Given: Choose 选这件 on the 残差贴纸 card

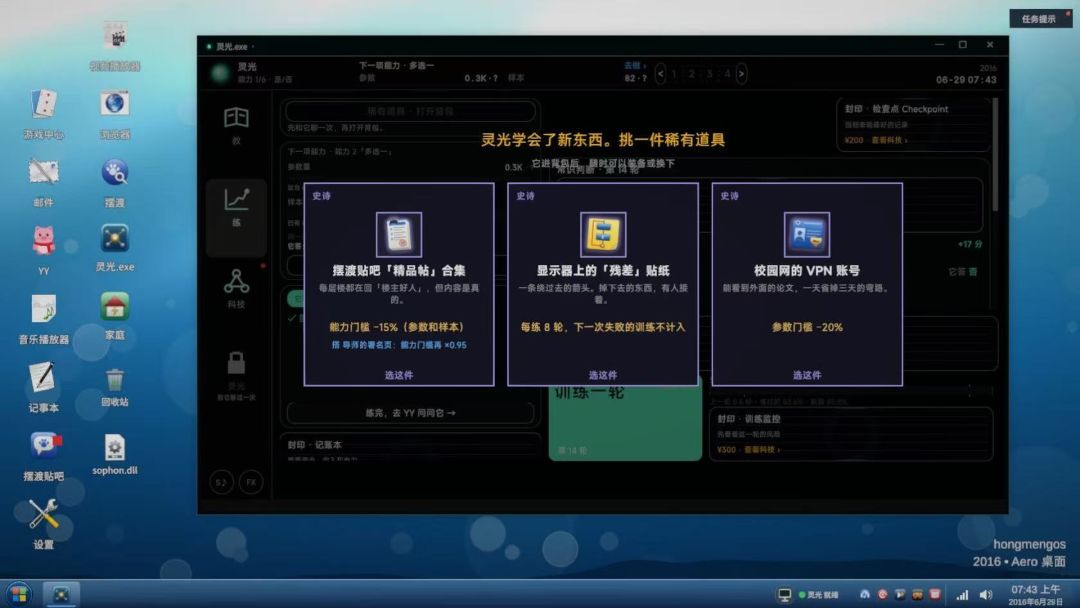Looking at the screenshot, I should click(603, 375).
